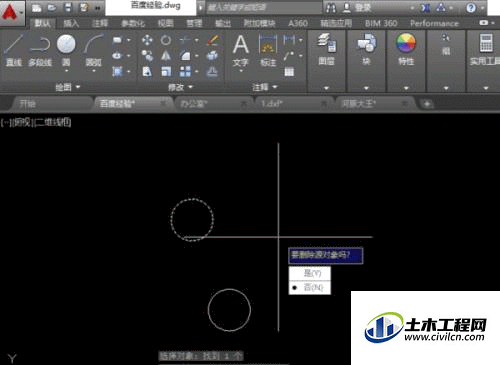Viewport: 500px width, 365px height.
Task: Click the Text (文字) tool
Action: coord(241,50)
